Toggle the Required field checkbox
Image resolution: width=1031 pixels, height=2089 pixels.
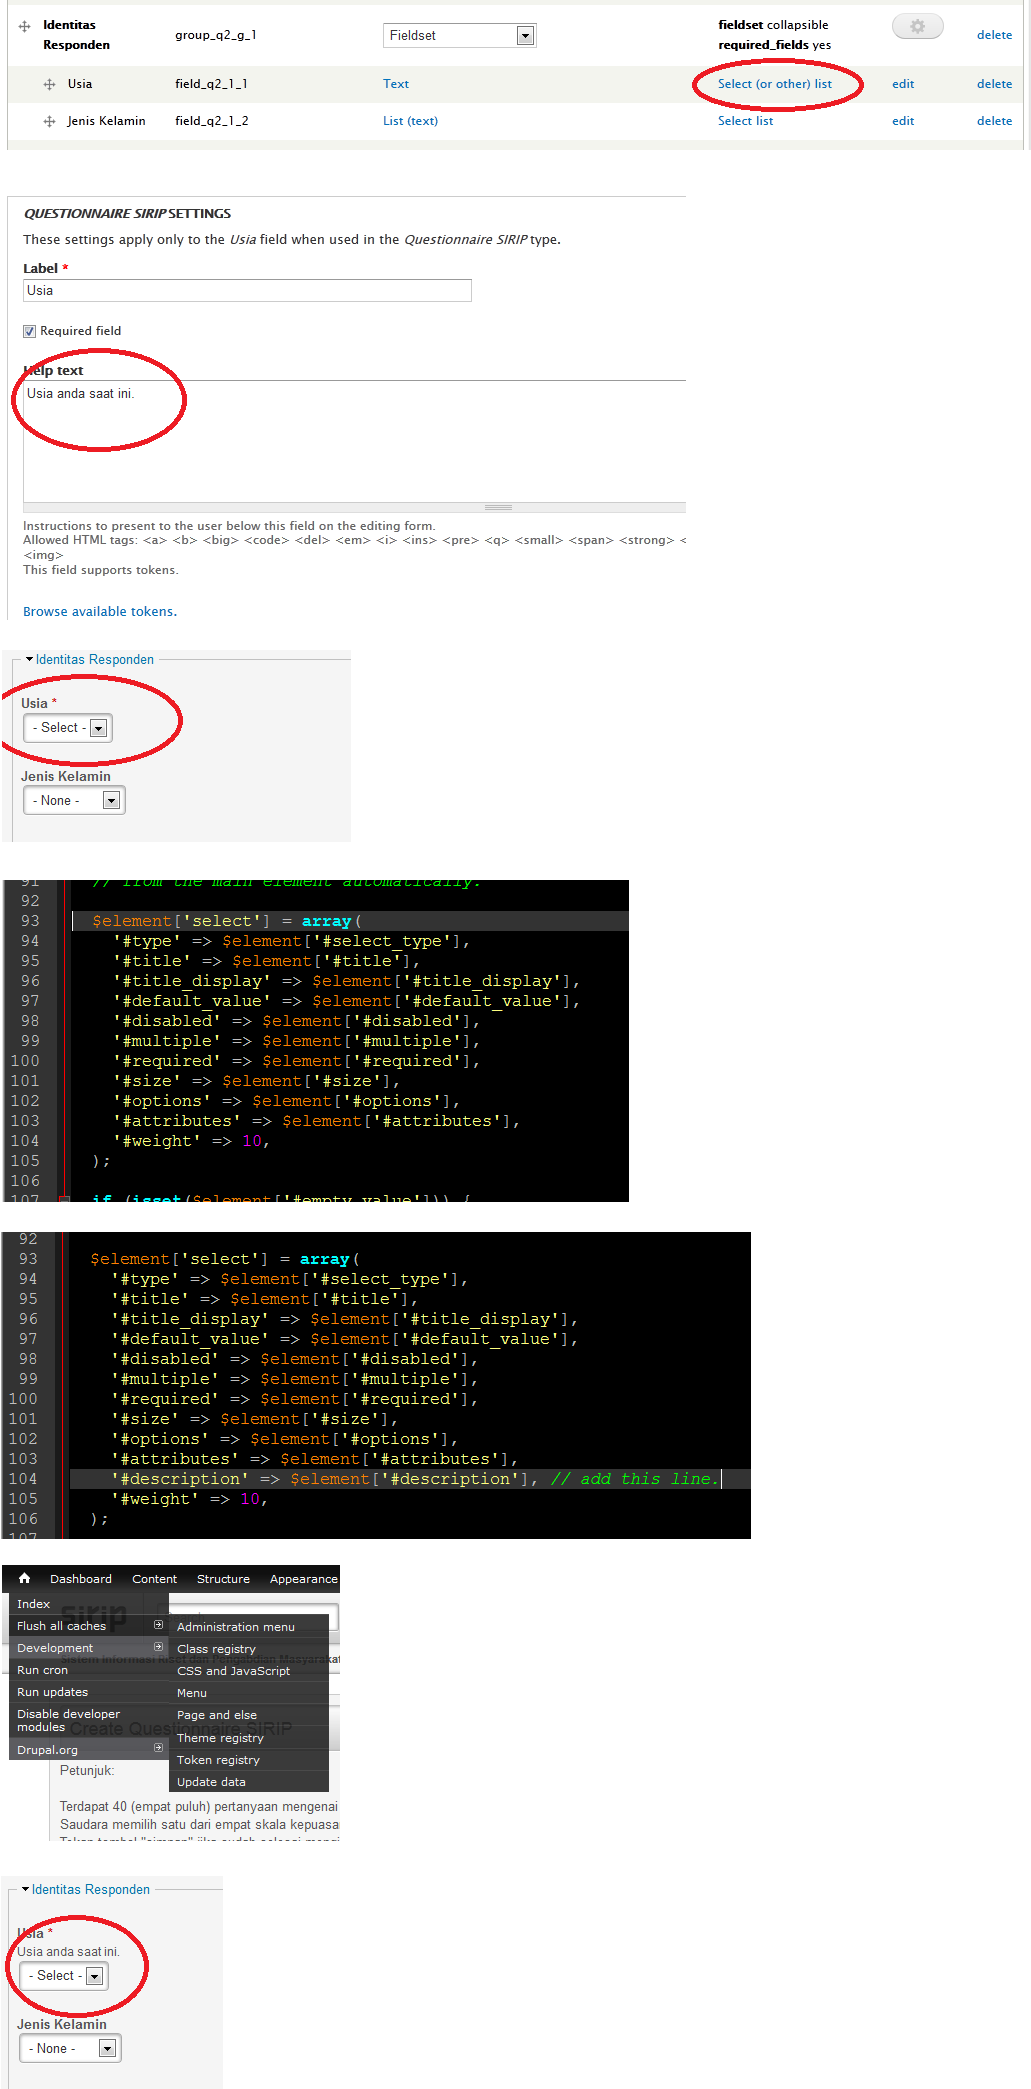coord(30,331)
